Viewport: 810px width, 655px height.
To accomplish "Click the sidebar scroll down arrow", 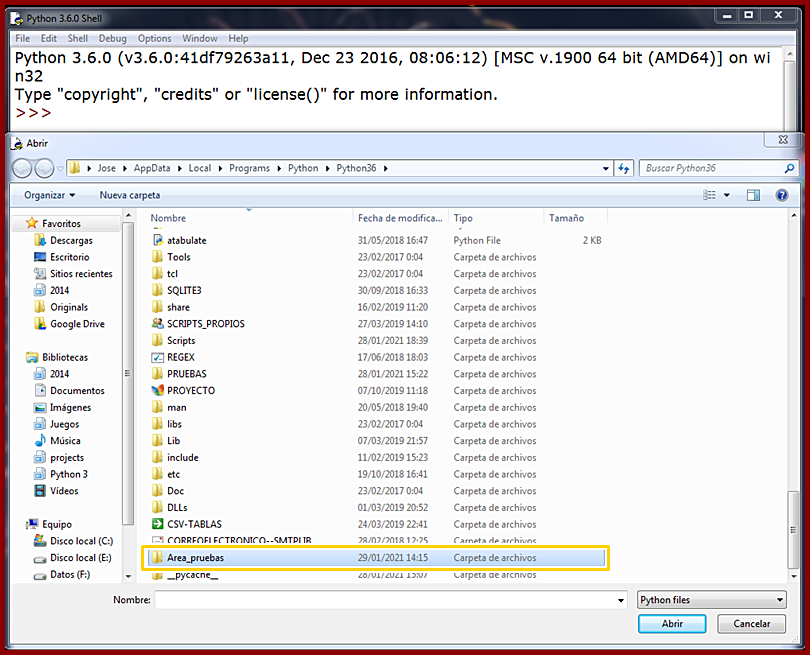I will click(x=128, y=576).
